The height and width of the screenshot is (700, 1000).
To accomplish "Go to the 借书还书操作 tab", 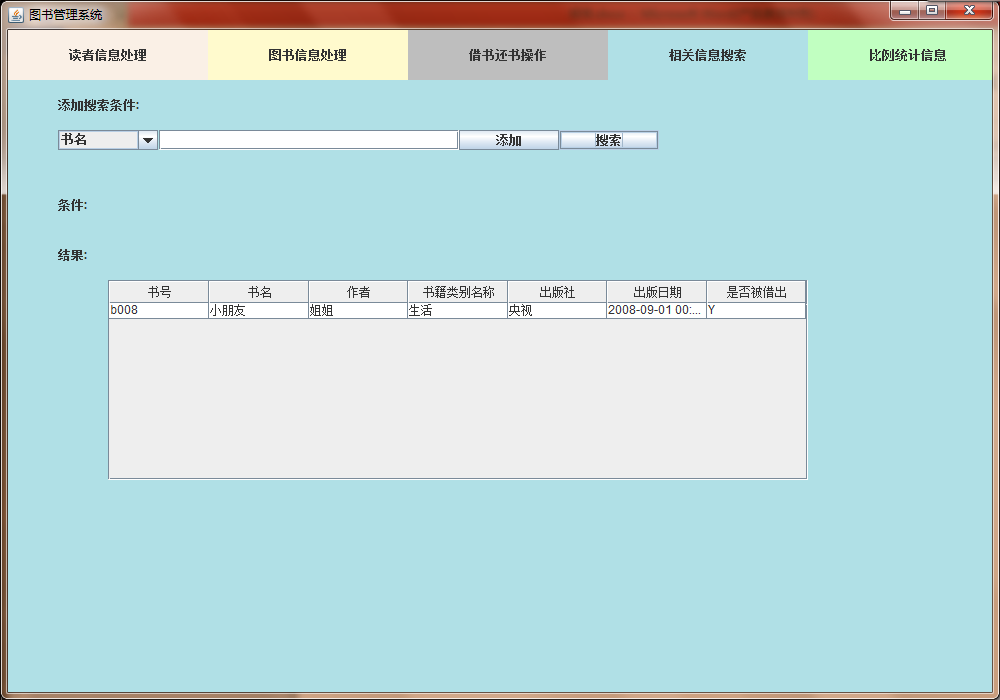I will pos(508,55).
